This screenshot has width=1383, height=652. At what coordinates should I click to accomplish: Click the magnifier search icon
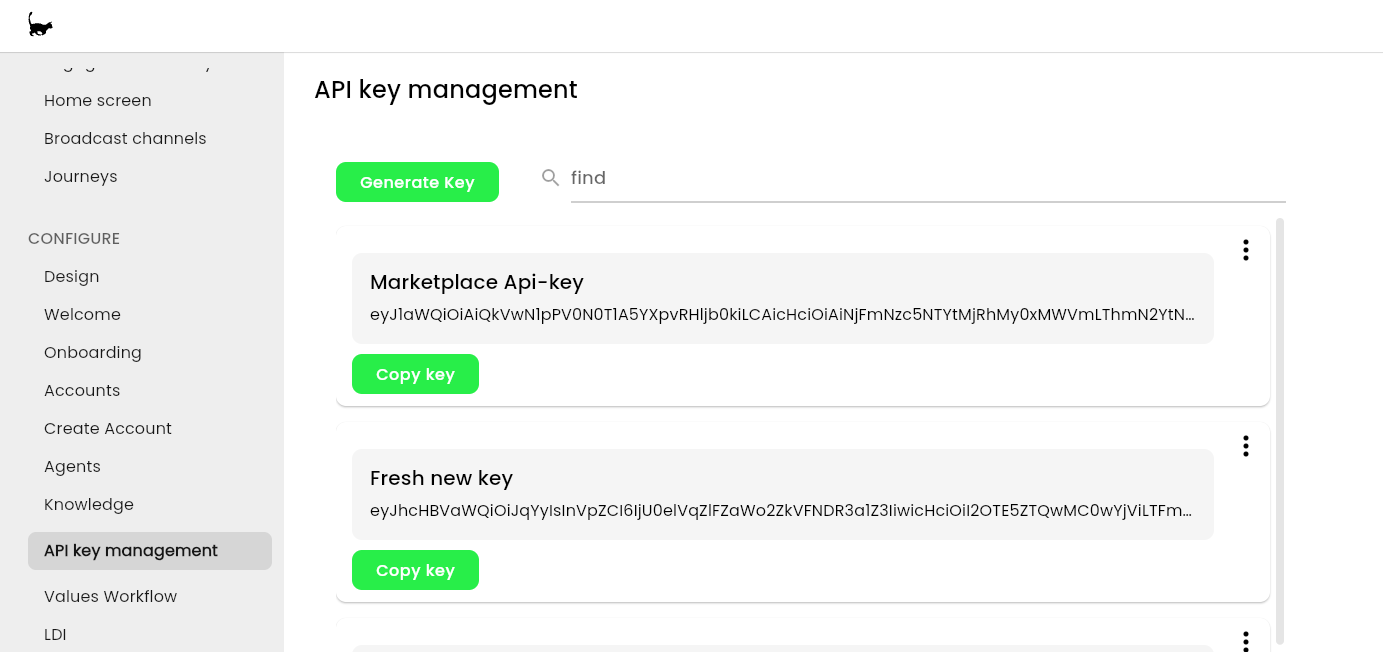(550, 177)
